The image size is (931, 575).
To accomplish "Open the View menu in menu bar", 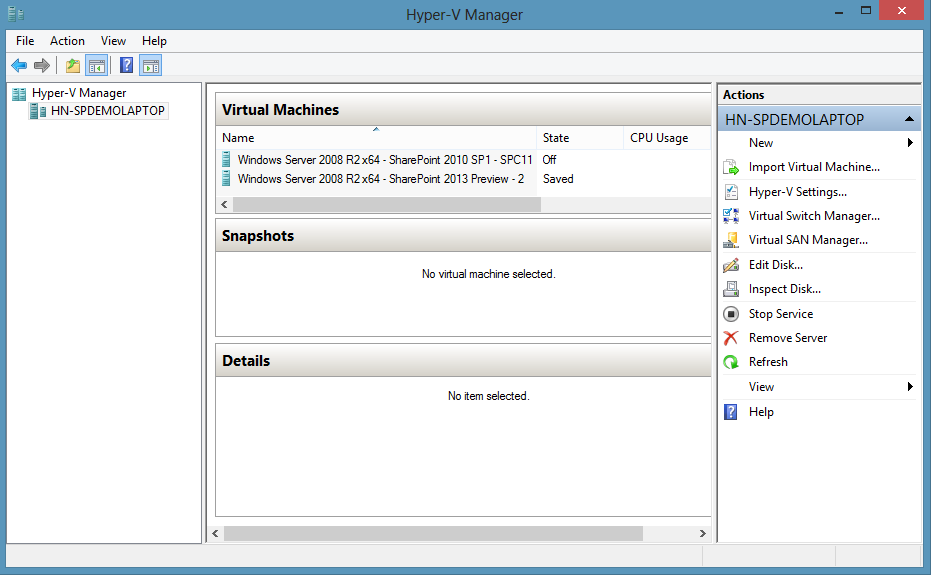I will (113, 41).
